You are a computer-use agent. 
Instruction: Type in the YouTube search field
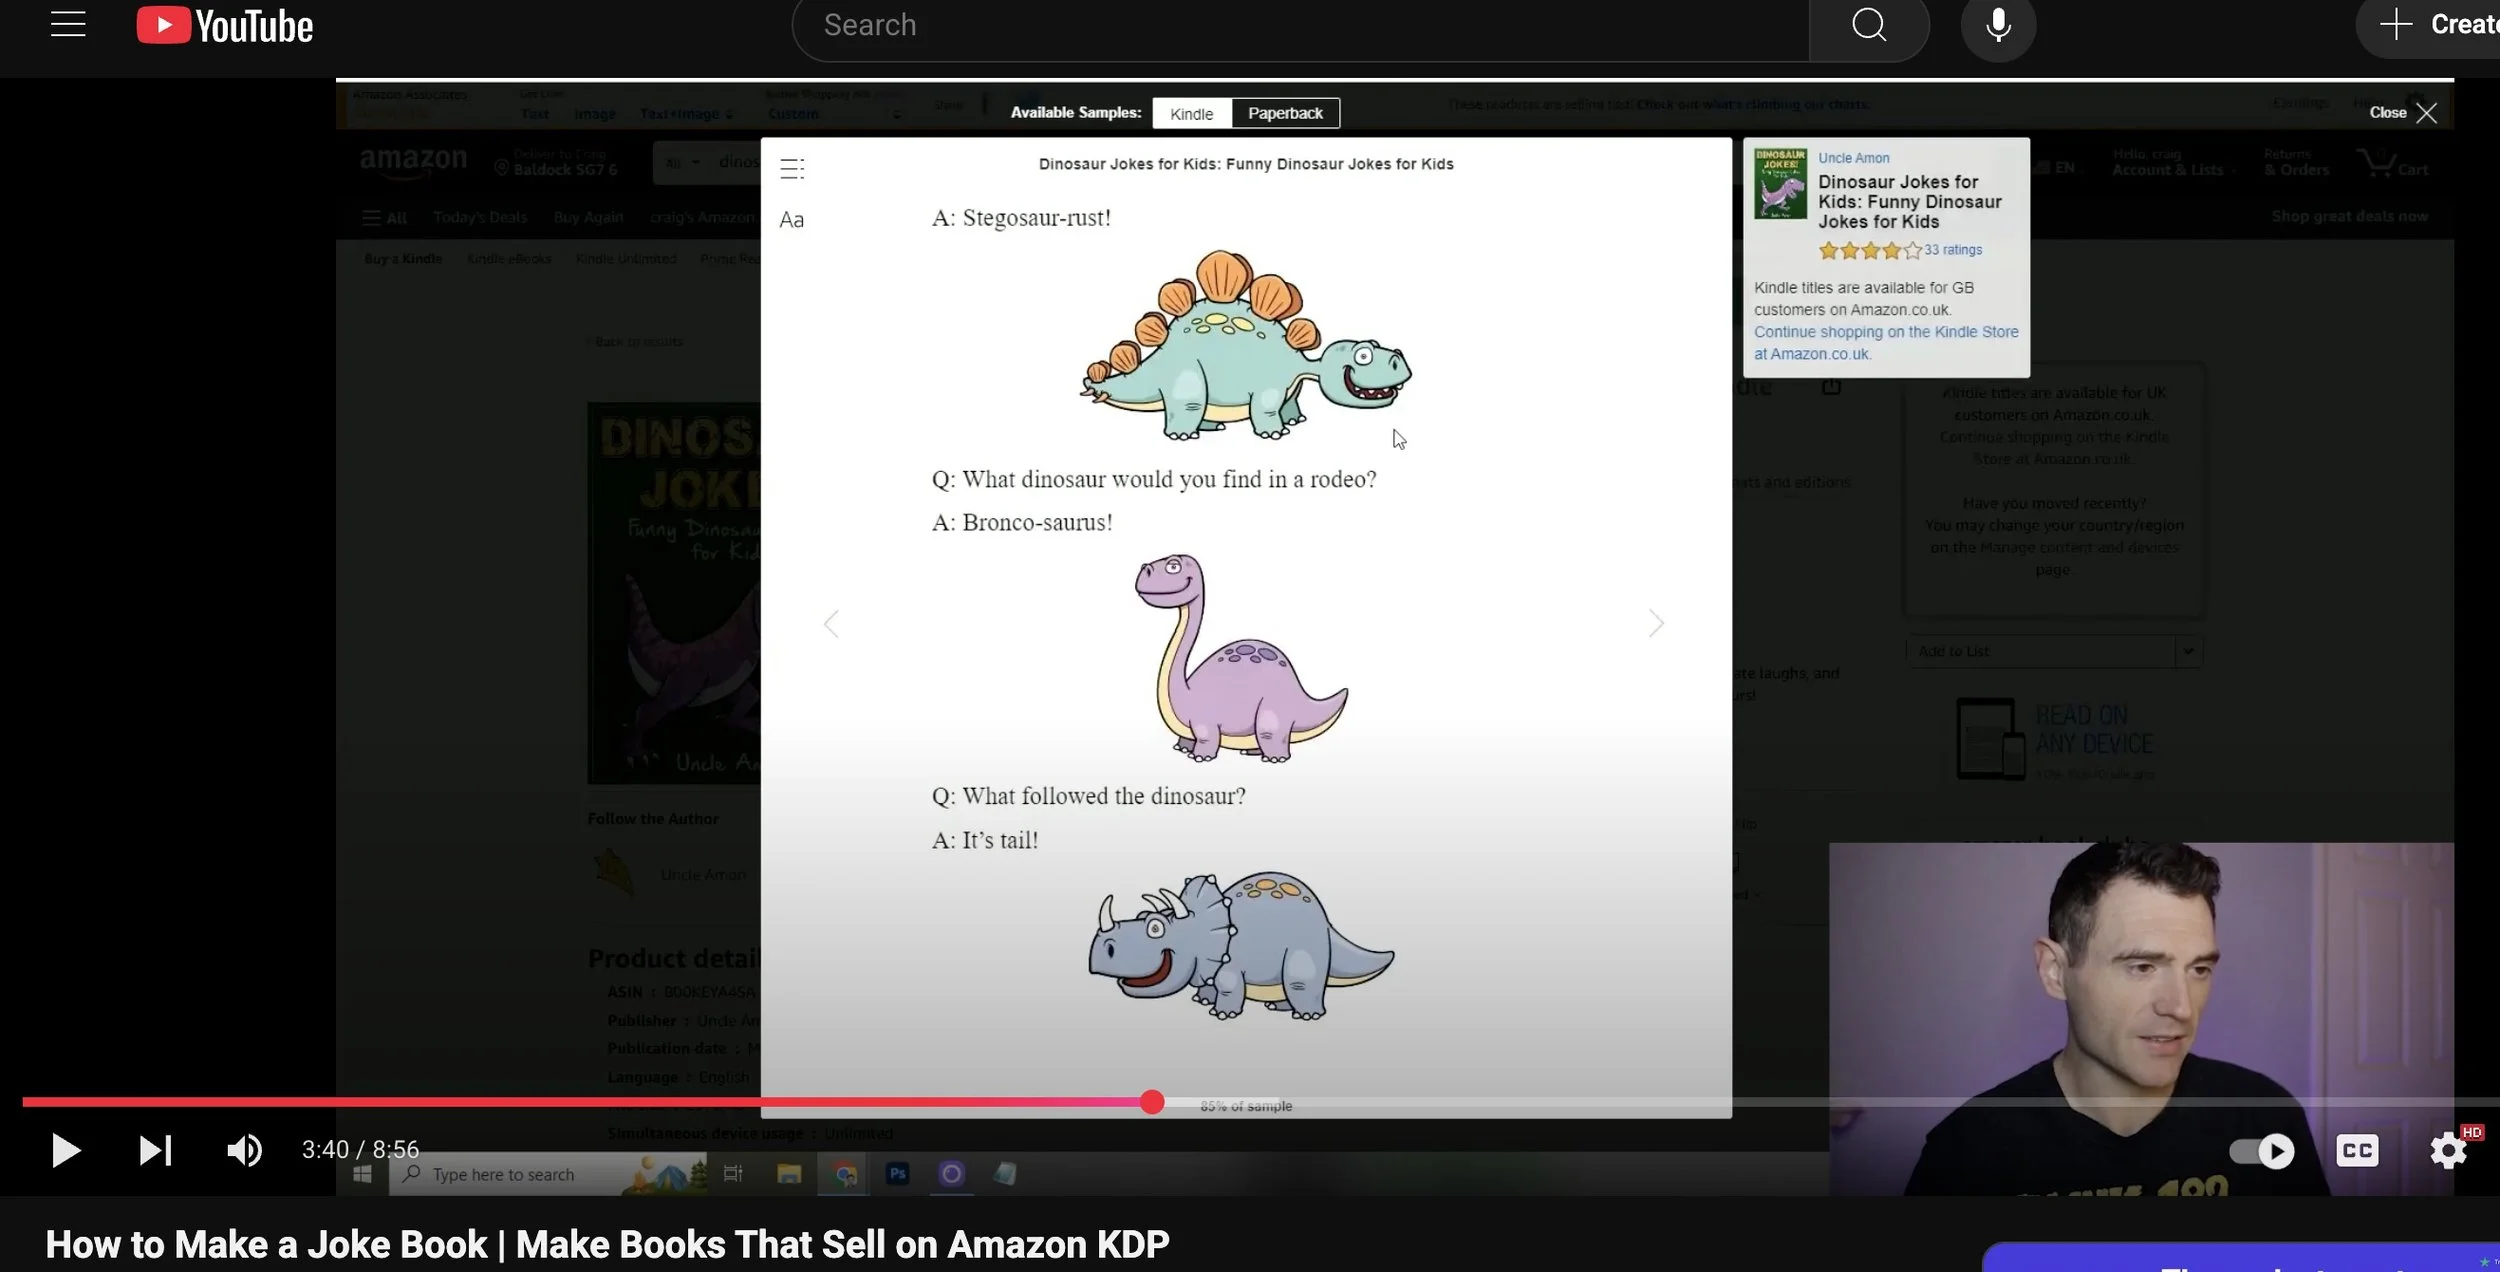point(1300,26)
